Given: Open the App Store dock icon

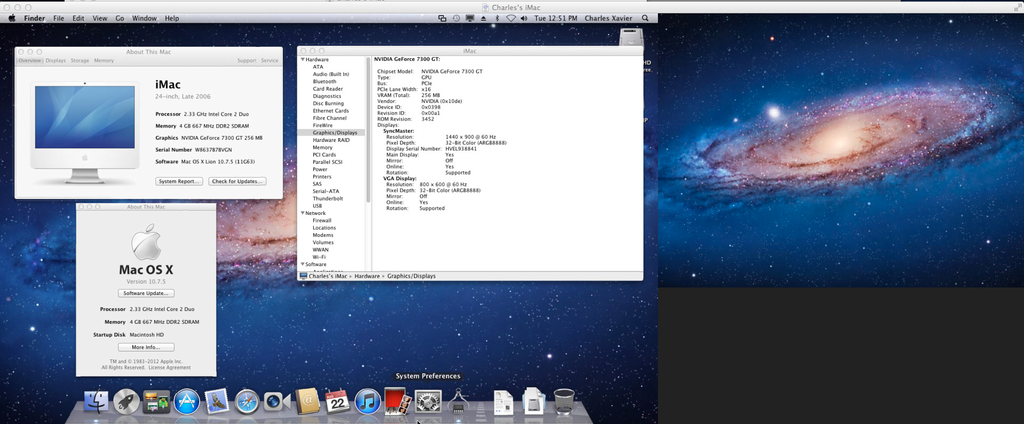Looking at the screenshot, I should click(186, 401).
